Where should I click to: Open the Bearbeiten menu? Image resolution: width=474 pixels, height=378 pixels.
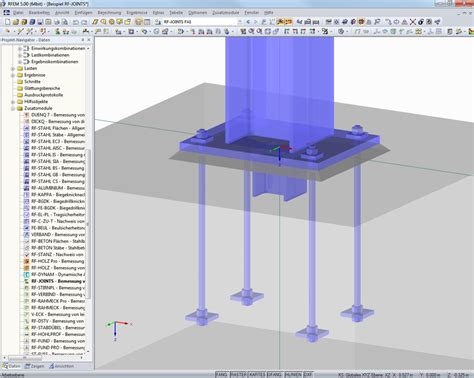(39, 13)
